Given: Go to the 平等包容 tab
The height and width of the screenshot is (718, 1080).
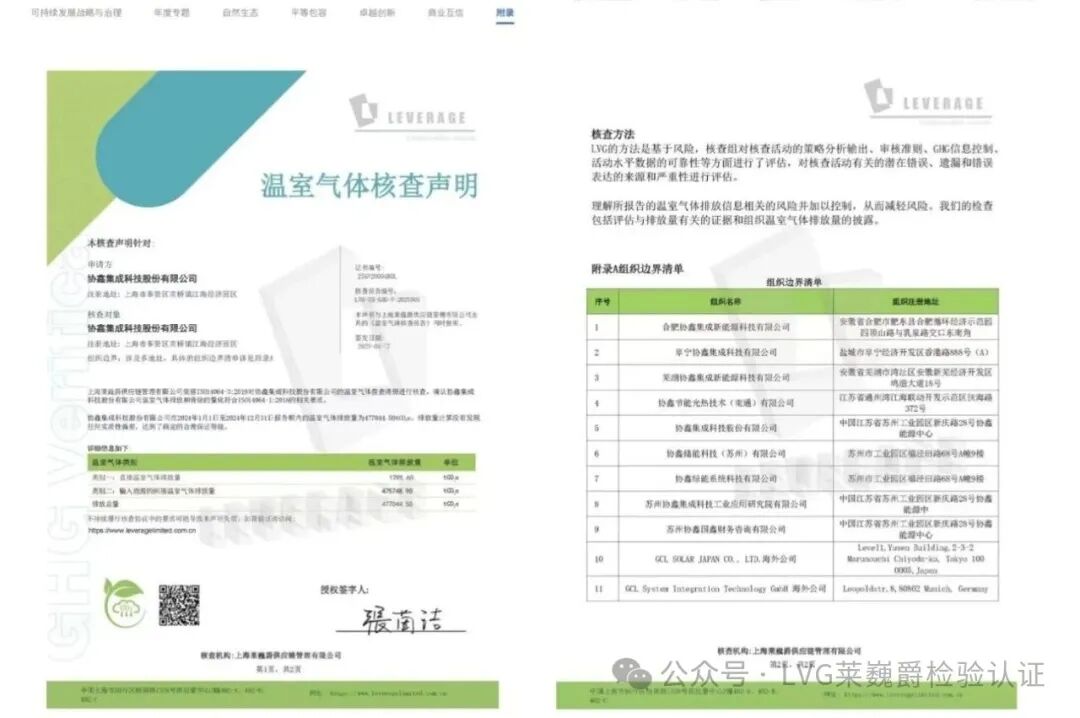Looking at the screenshot, I should [309, 12].
